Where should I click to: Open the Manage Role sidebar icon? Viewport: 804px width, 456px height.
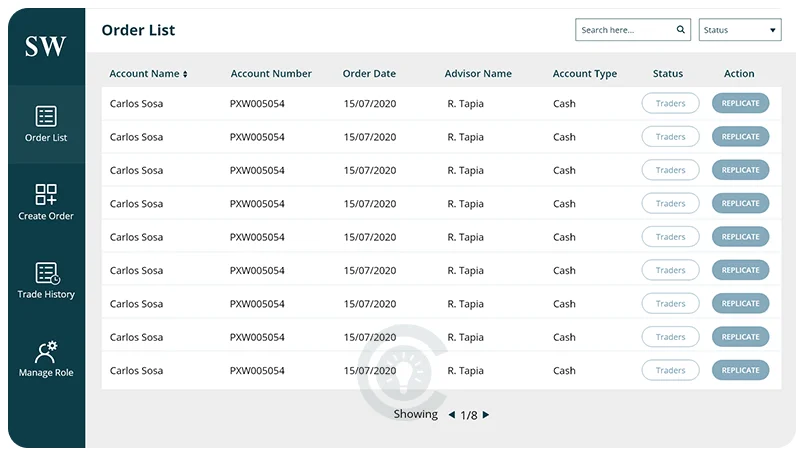point(46,352)
